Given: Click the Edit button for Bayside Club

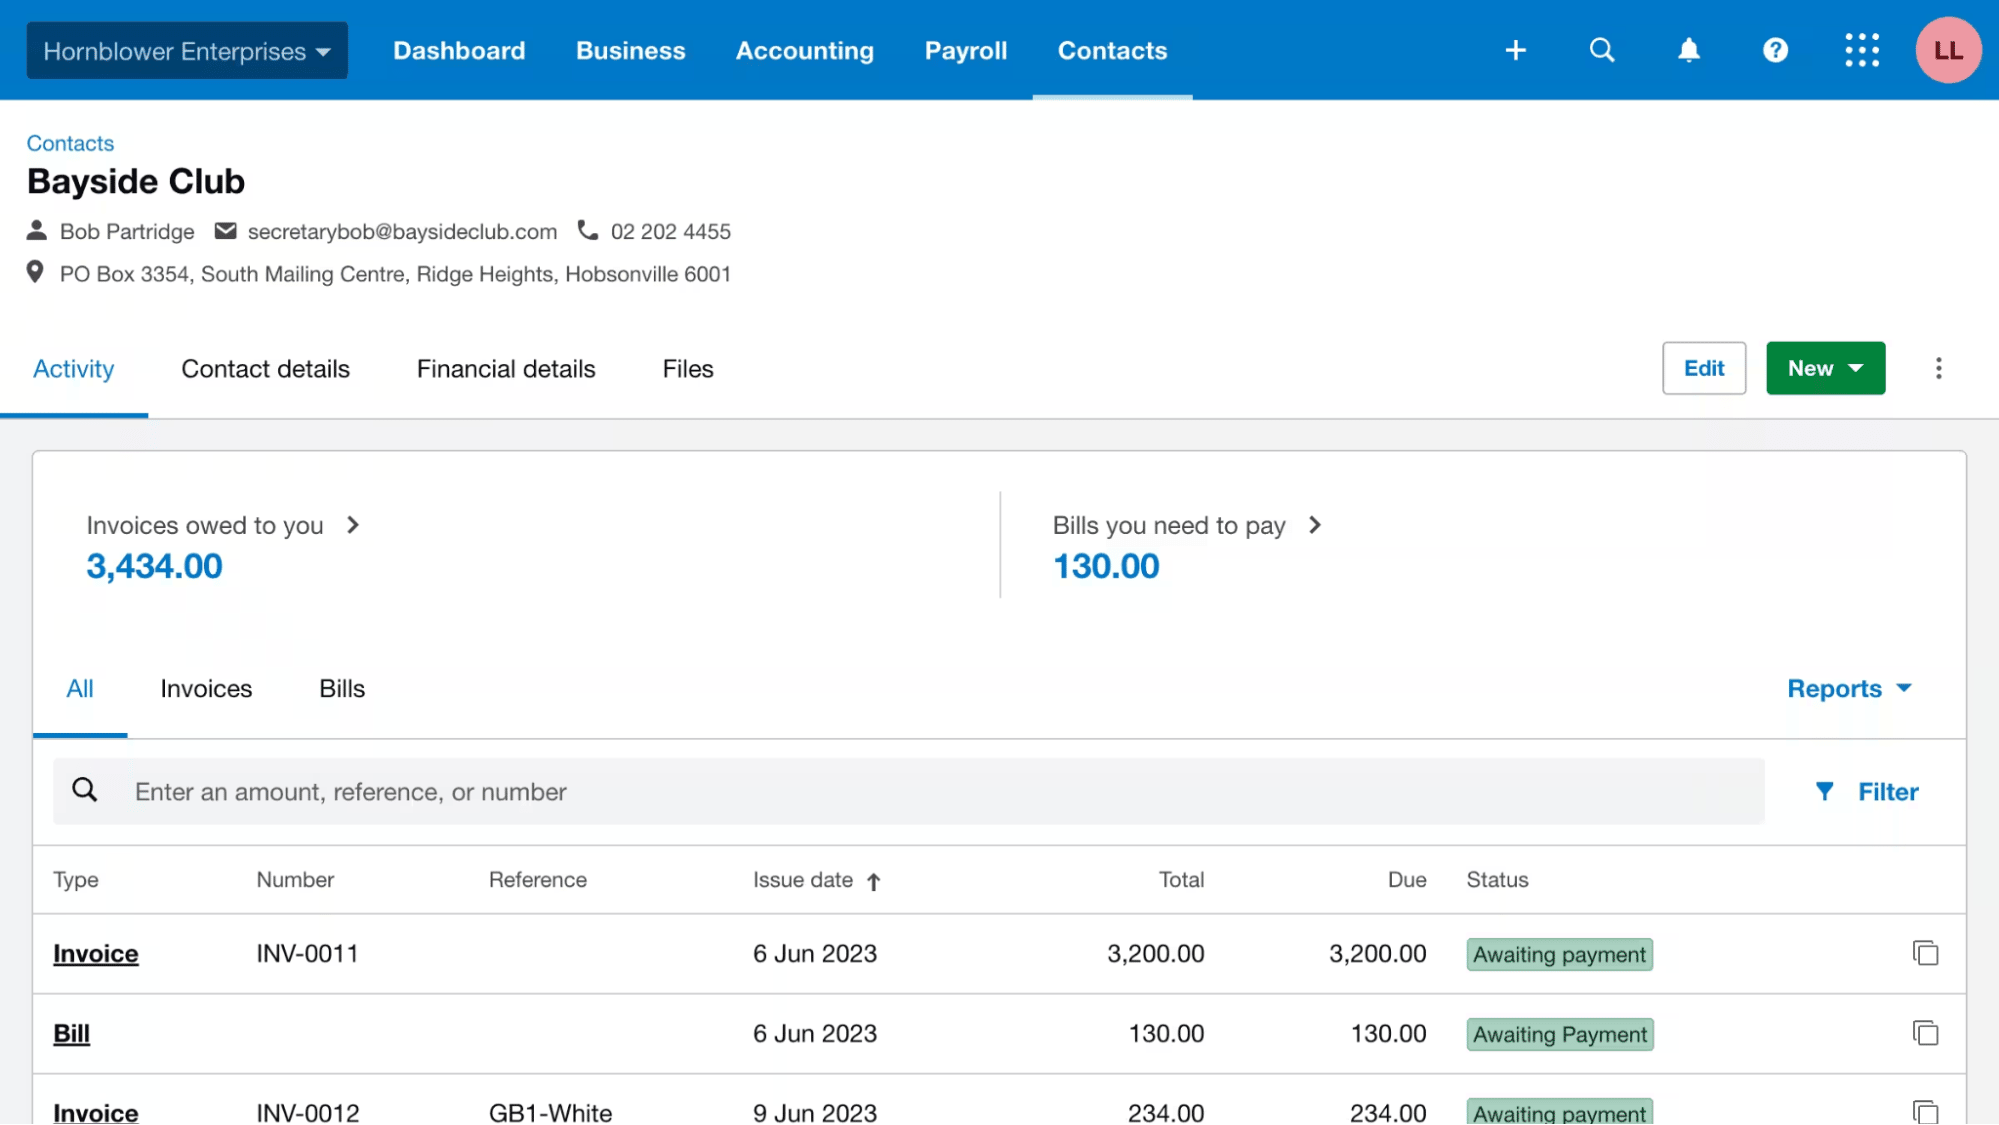Looking at the screenshot, I should 1704,367.
